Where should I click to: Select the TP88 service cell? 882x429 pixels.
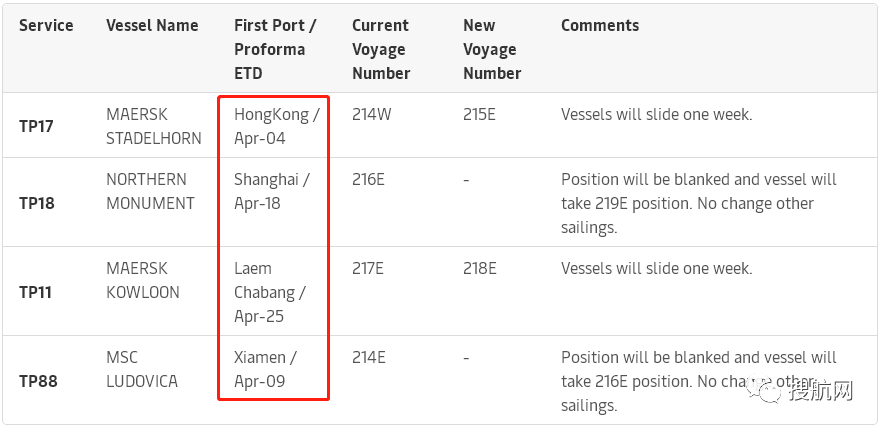pos(37,381)
